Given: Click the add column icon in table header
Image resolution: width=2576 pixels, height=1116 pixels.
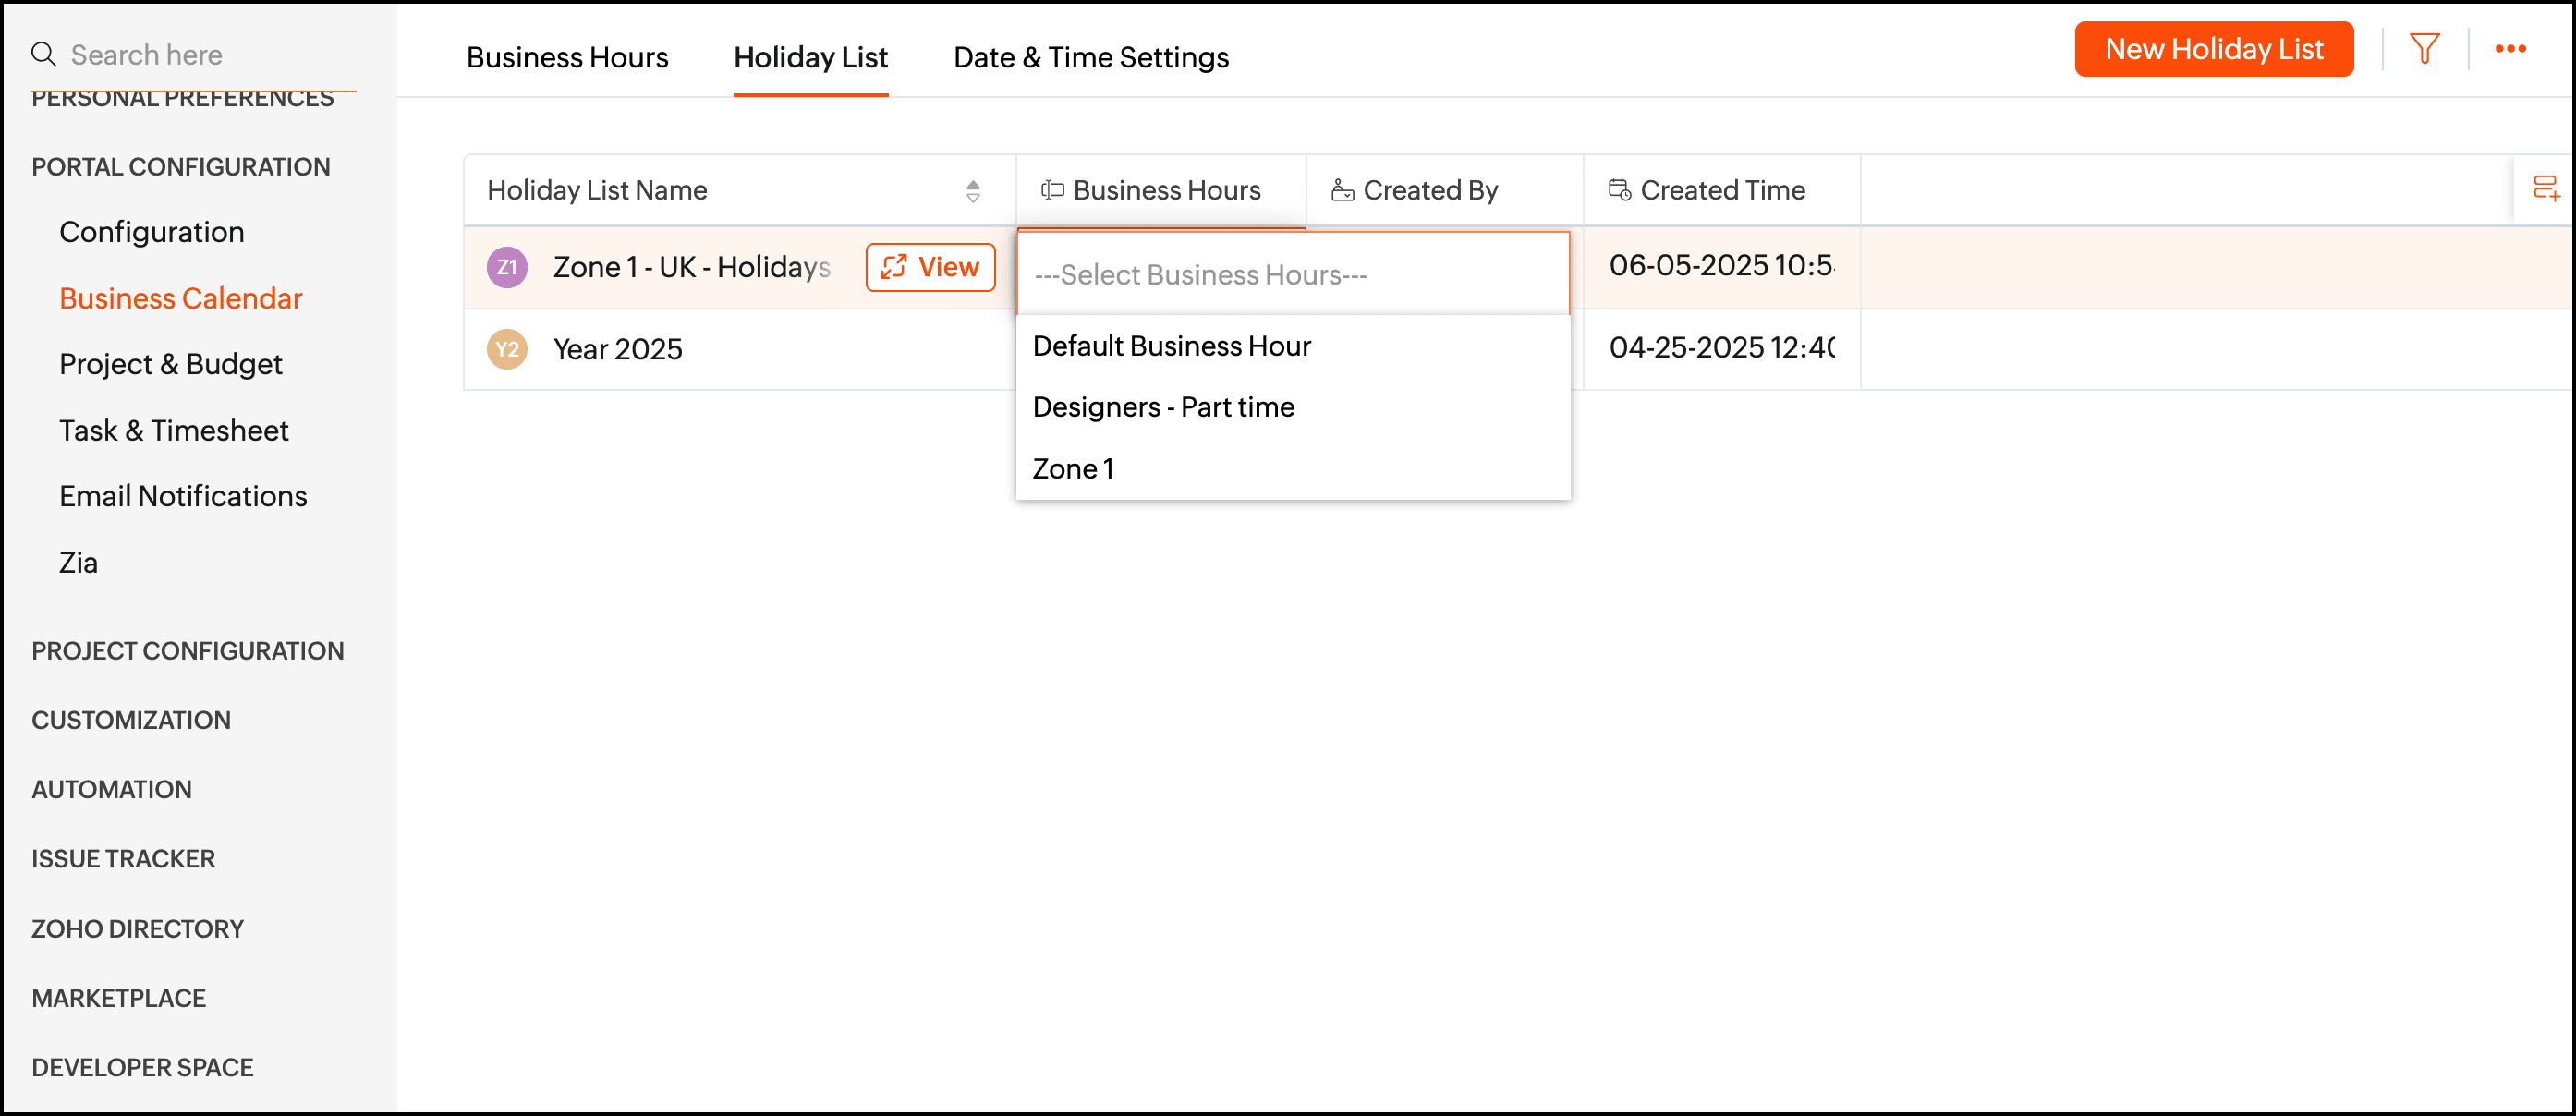Looking at the screenshot, I should point(2546,189).
